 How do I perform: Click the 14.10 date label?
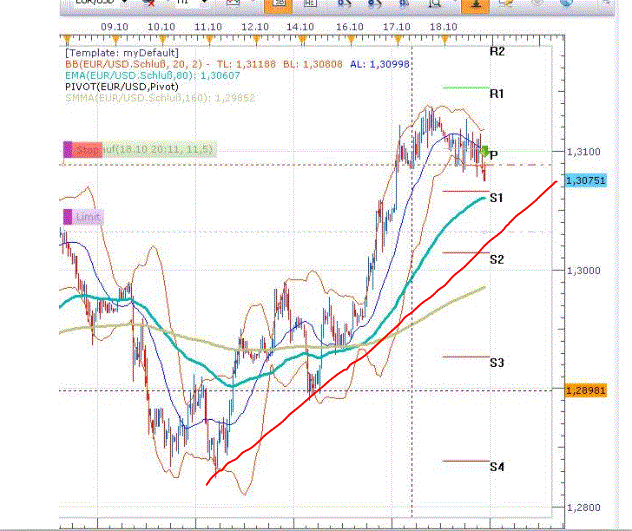(x=300, y=27)
